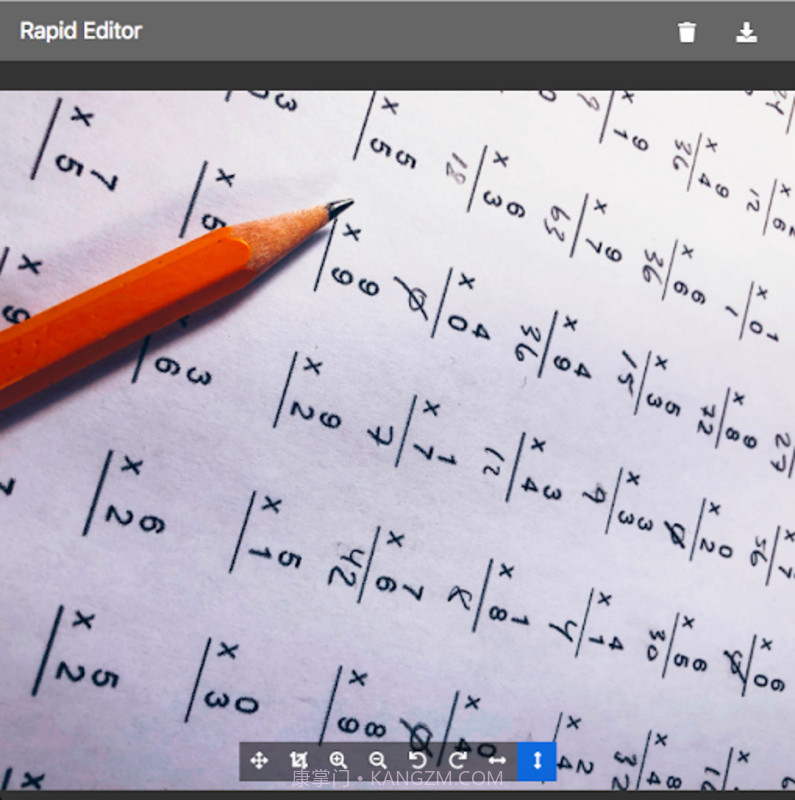The height and width of the screenshot is (800, 795).
Task: Select the Move/pan tool in bottom toolbar
Action: 259,761
